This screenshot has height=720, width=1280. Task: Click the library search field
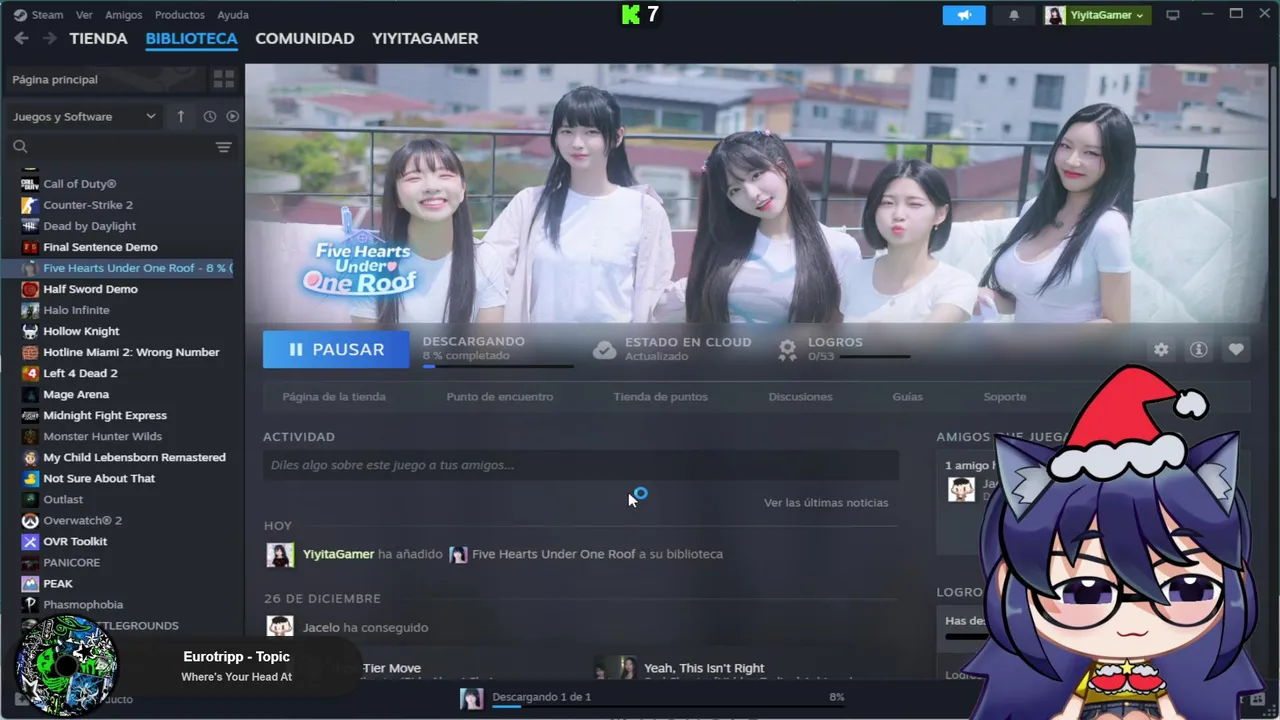click(x=110, y=147)
